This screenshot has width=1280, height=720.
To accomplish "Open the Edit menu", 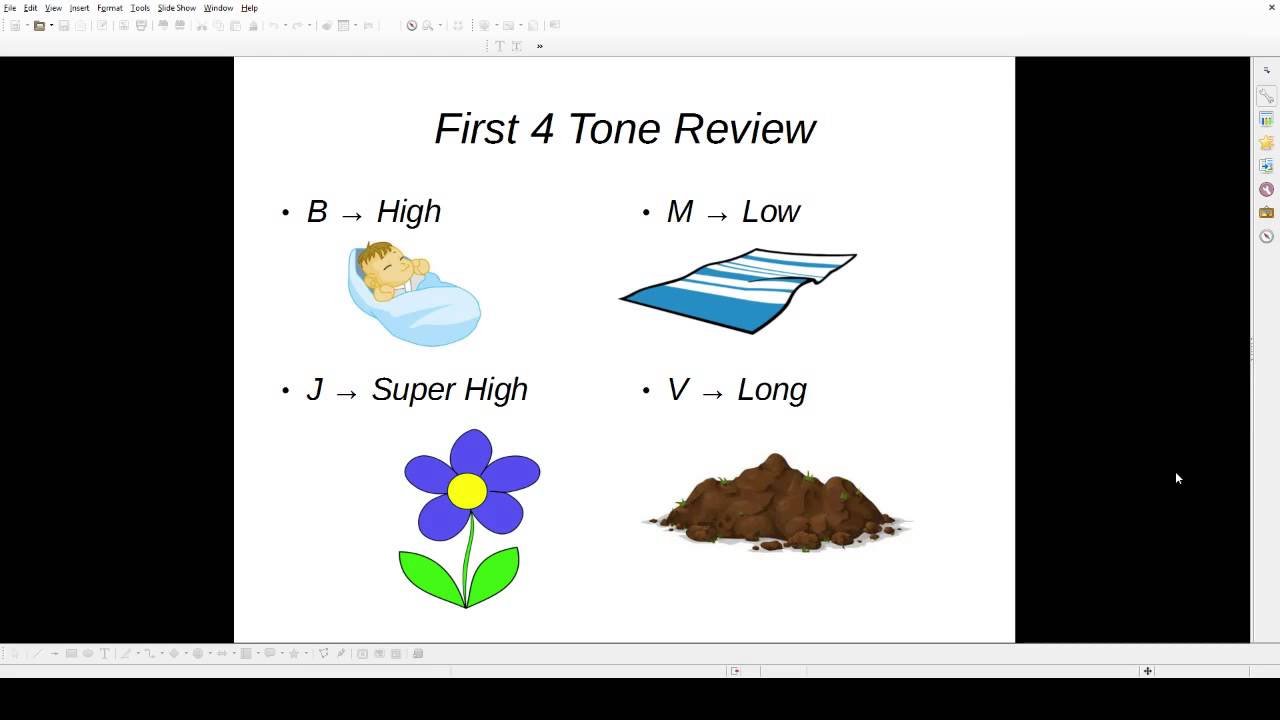I will coord(31,8).
